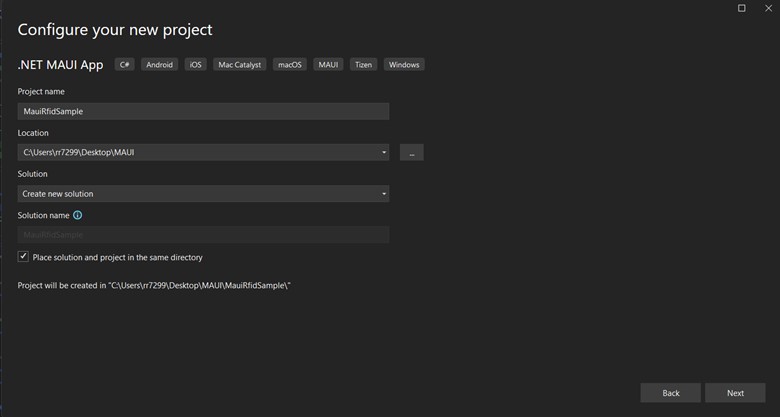Viewport: 780px width, 417px height.
Task: Click the disabled Solution name field
Action: click(203, 235)
